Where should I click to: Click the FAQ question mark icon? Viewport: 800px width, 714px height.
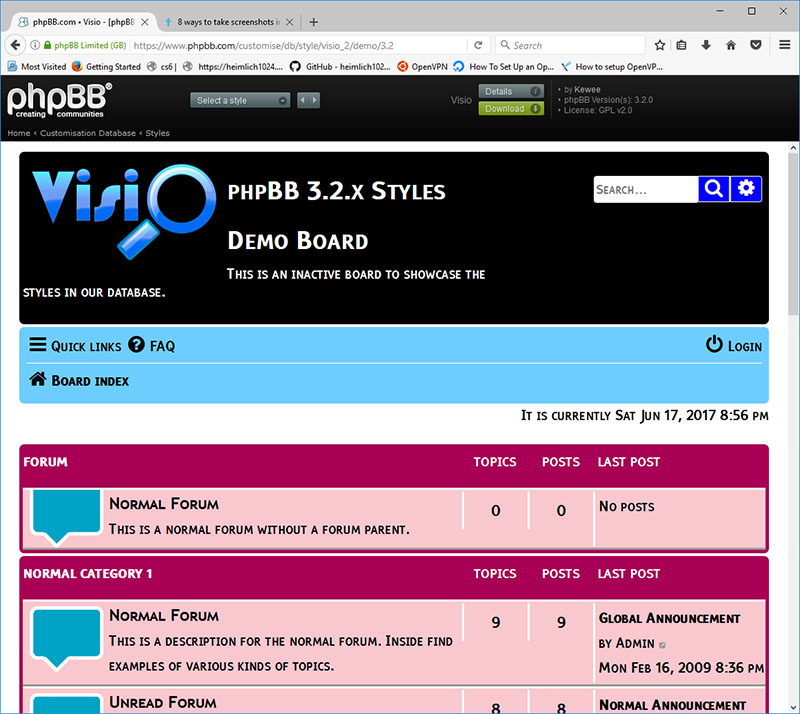[136, 344]
